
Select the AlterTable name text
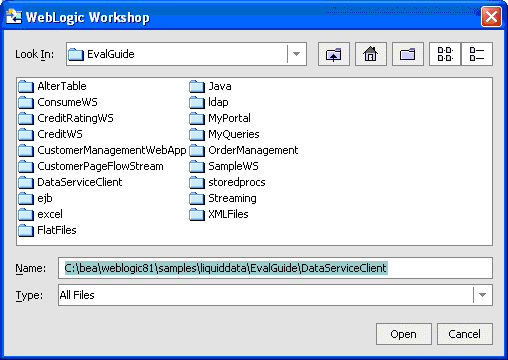point(62,86)
